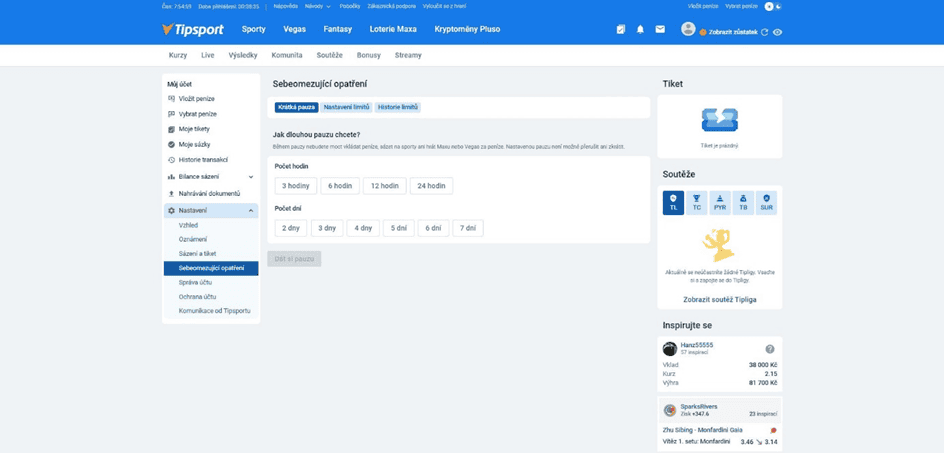
Task: Refresh the balance with the reload icon
Action: point(765,33)
